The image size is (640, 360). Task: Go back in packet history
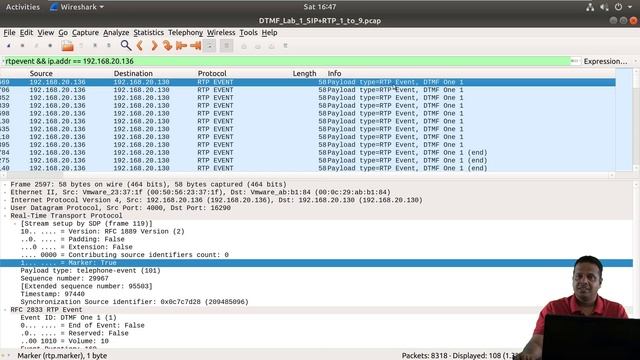pos(140,46)
